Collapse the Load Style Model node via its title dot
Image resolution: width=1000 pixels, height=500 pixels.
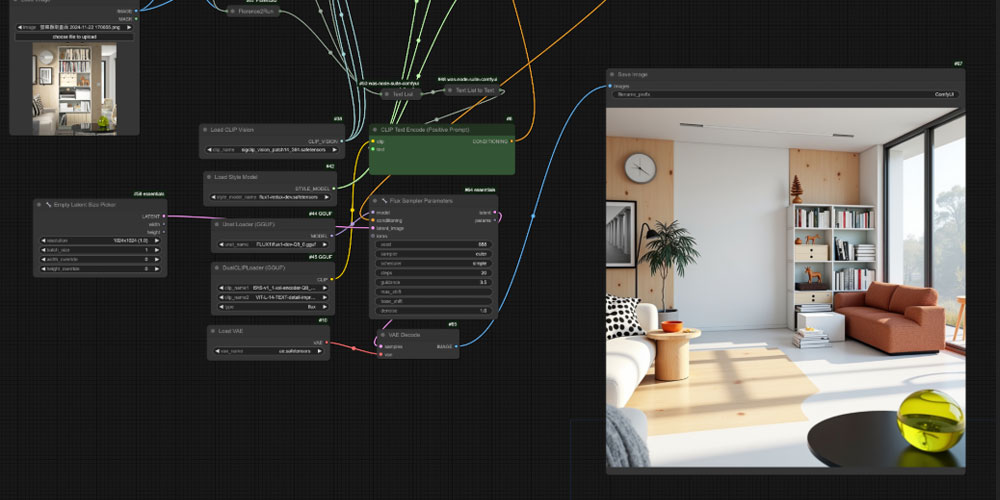pyautogui.click(x=209, y=177)
